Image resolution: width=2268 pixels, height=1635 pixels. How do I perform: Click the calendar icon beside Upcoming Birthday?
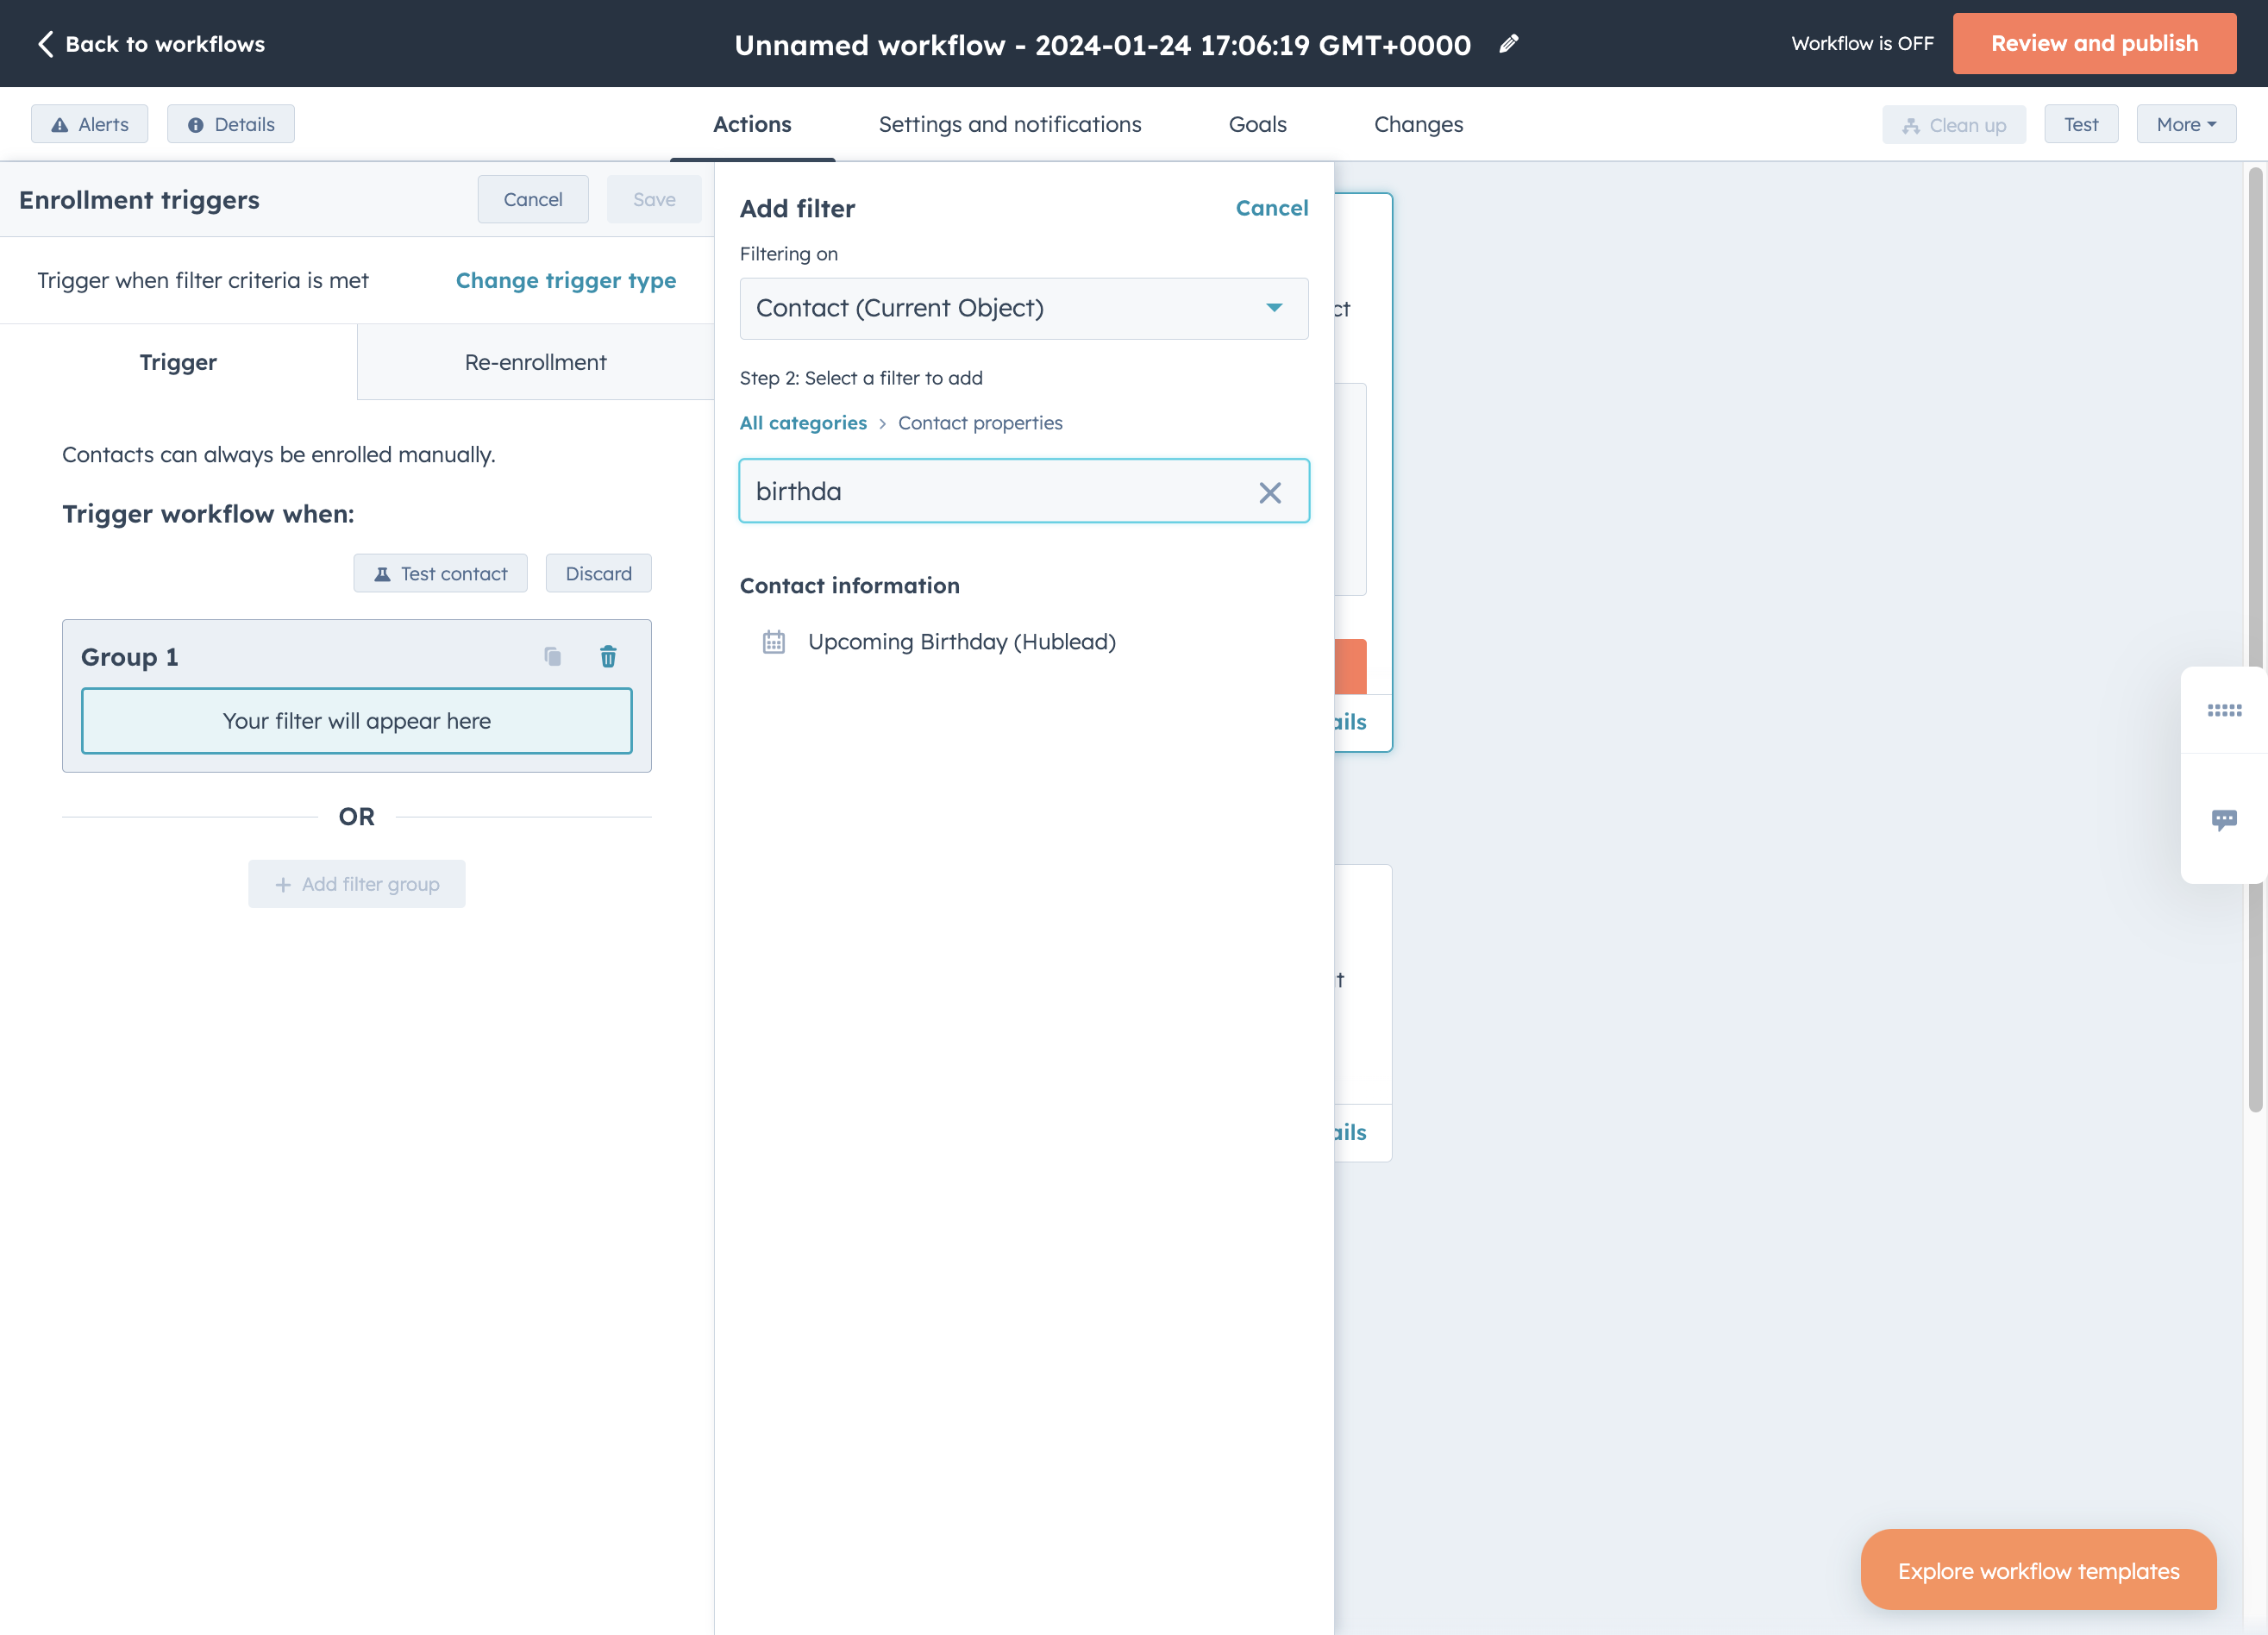click(x=774, y=642)
